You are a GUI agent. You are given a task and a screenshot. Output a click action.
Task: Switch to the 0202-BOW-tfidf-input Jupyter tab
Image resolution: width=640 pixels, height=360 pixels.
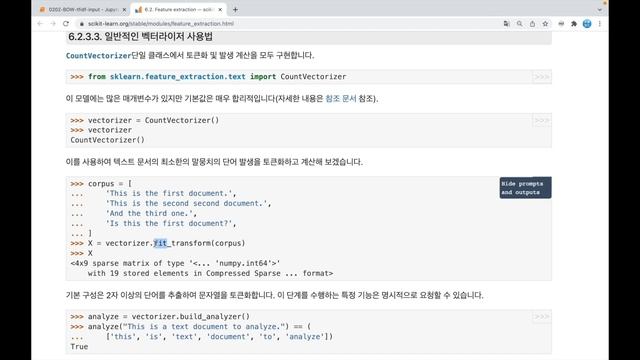pos(83,9)
